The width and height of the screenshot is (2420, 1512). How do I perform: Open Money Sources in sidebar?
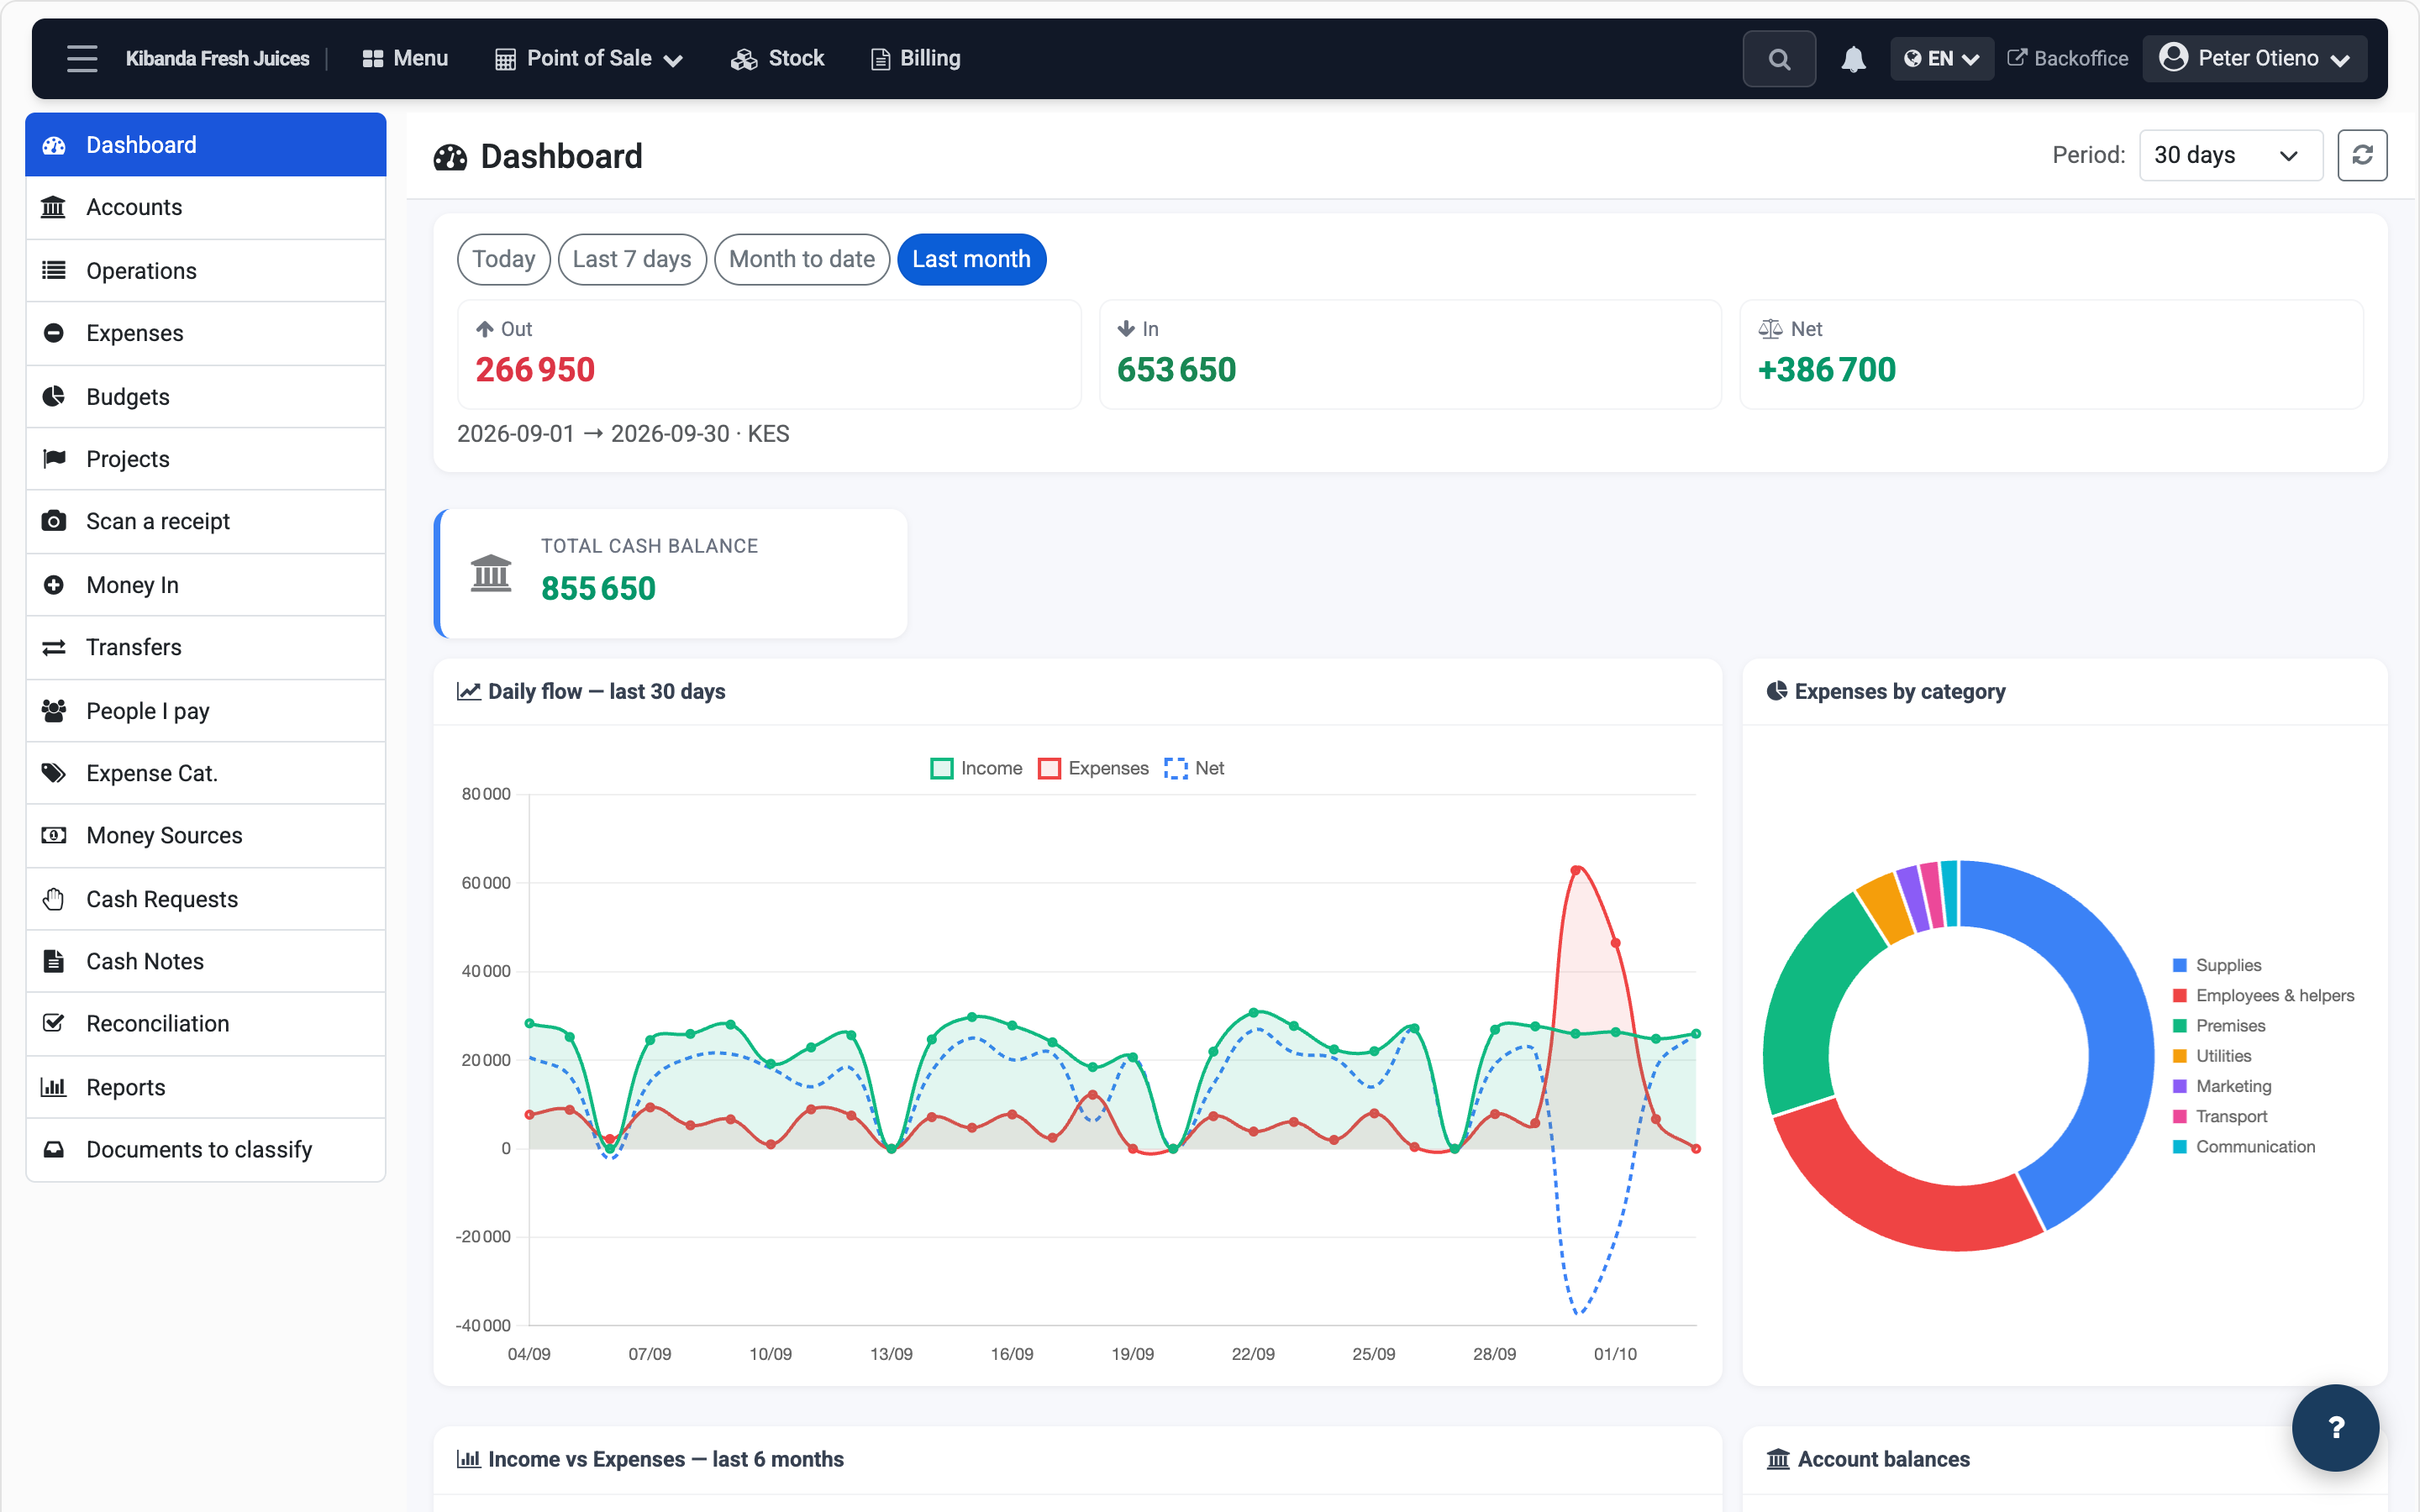205,835
